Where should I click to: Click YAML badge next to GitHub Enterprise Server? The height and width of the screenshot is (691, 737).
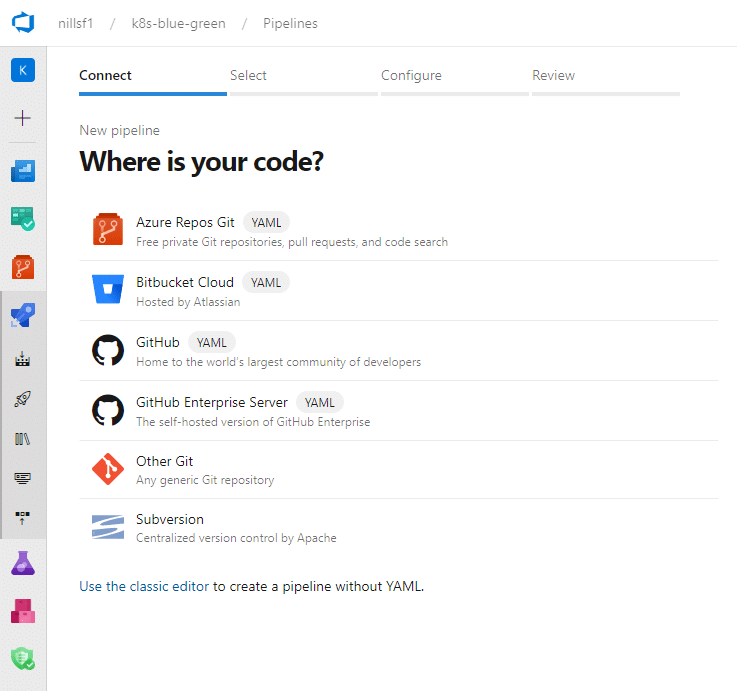[320, 402]
